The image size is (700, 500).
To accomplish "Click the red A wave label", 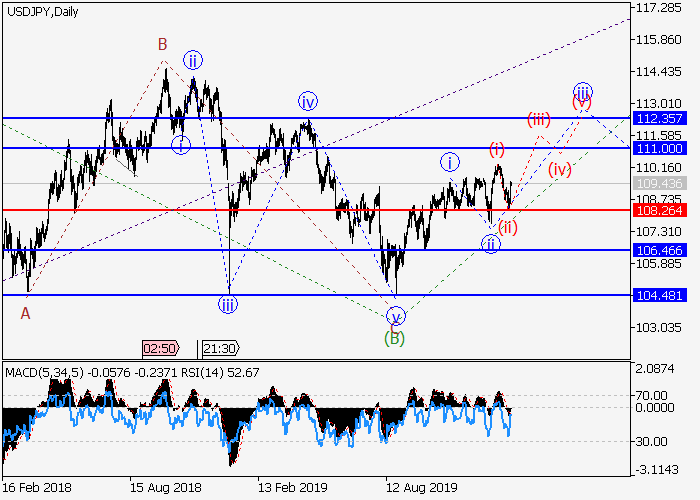I will pyautogui.click(x=25, y=312).
